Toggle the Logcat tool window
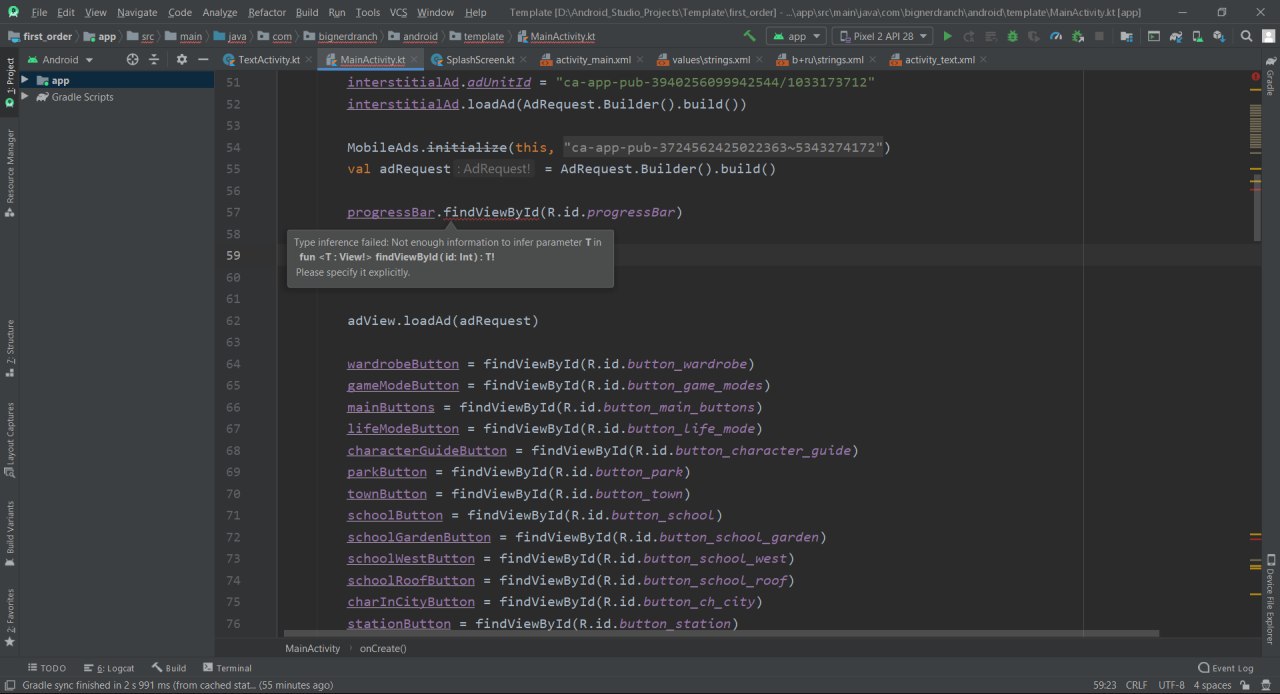The width and height of the screenshot is (1280, 694). point(109,668)
